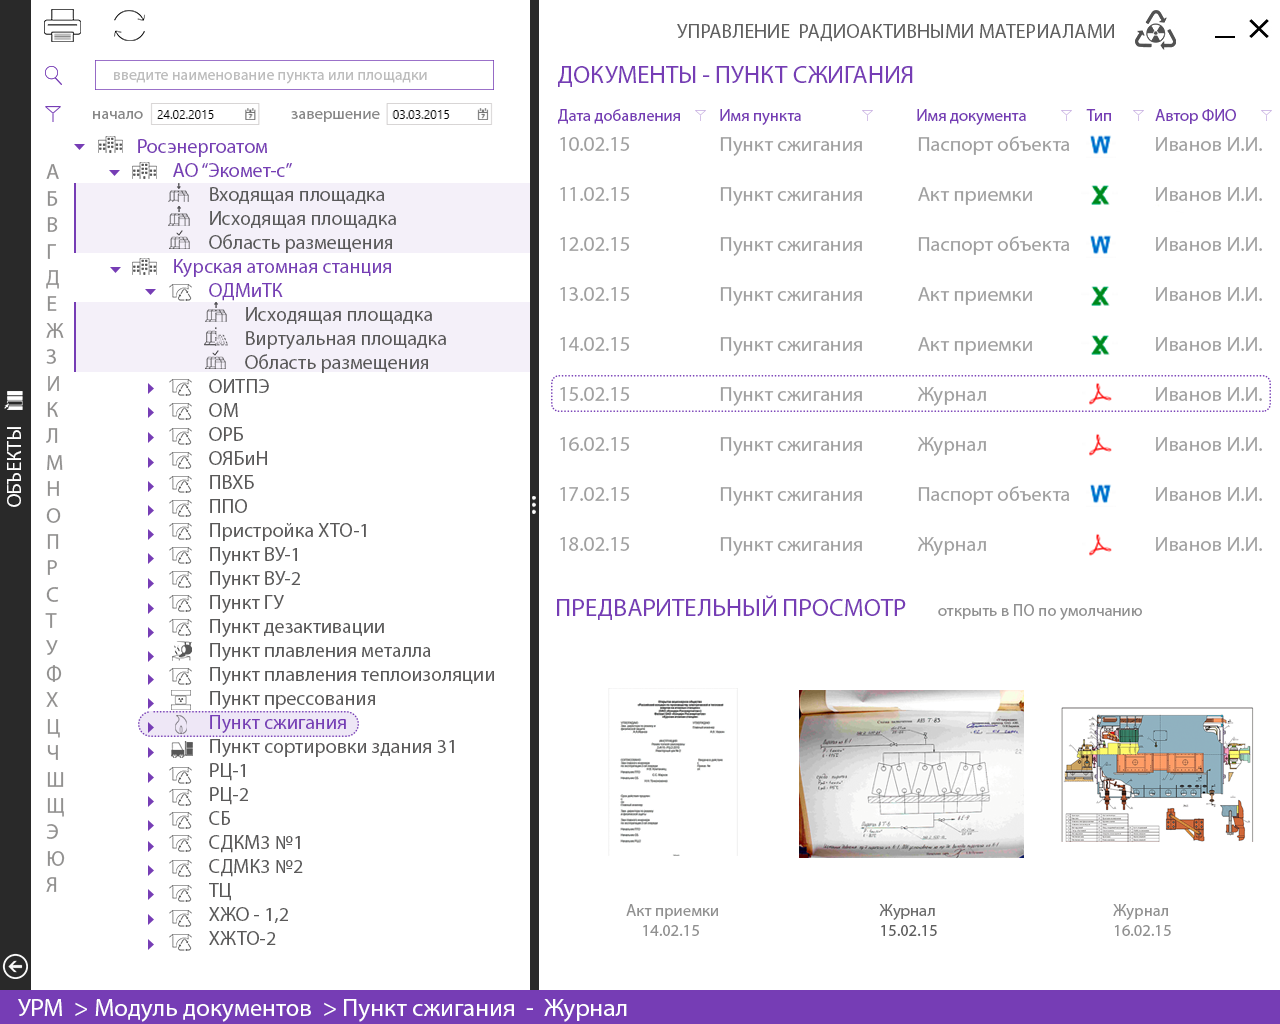
Task: Jump to letter А in alphabet index
Action: click(53, 172)
